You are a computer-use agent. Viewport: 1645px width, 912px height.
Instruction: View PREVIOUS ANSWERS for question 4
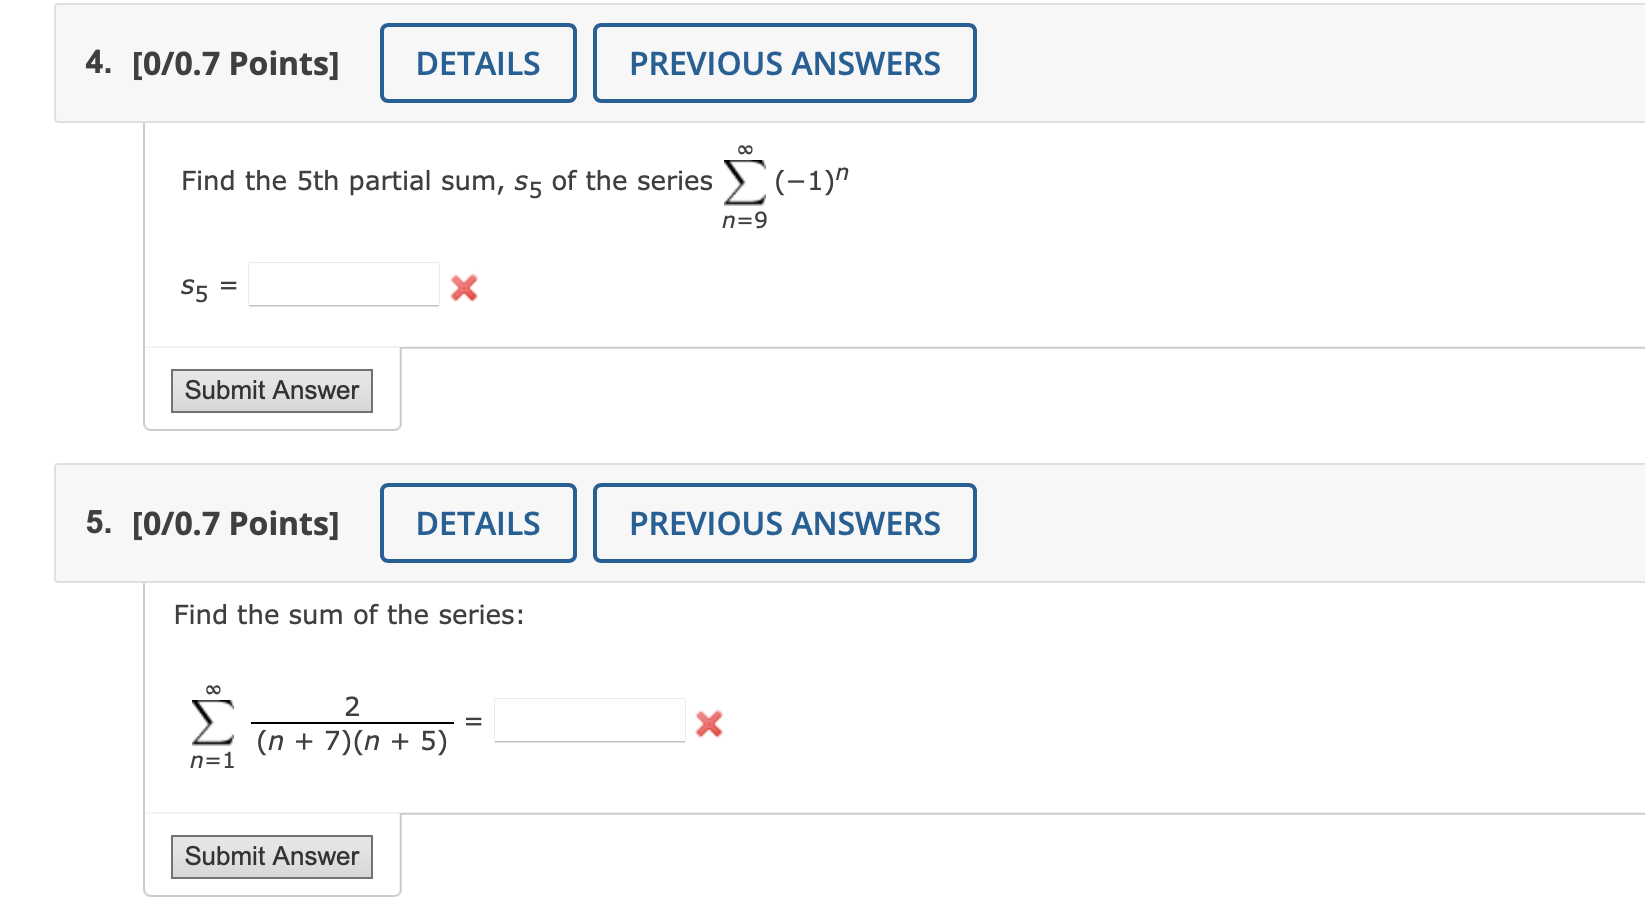pyautogui.click(x=784, y=63)
